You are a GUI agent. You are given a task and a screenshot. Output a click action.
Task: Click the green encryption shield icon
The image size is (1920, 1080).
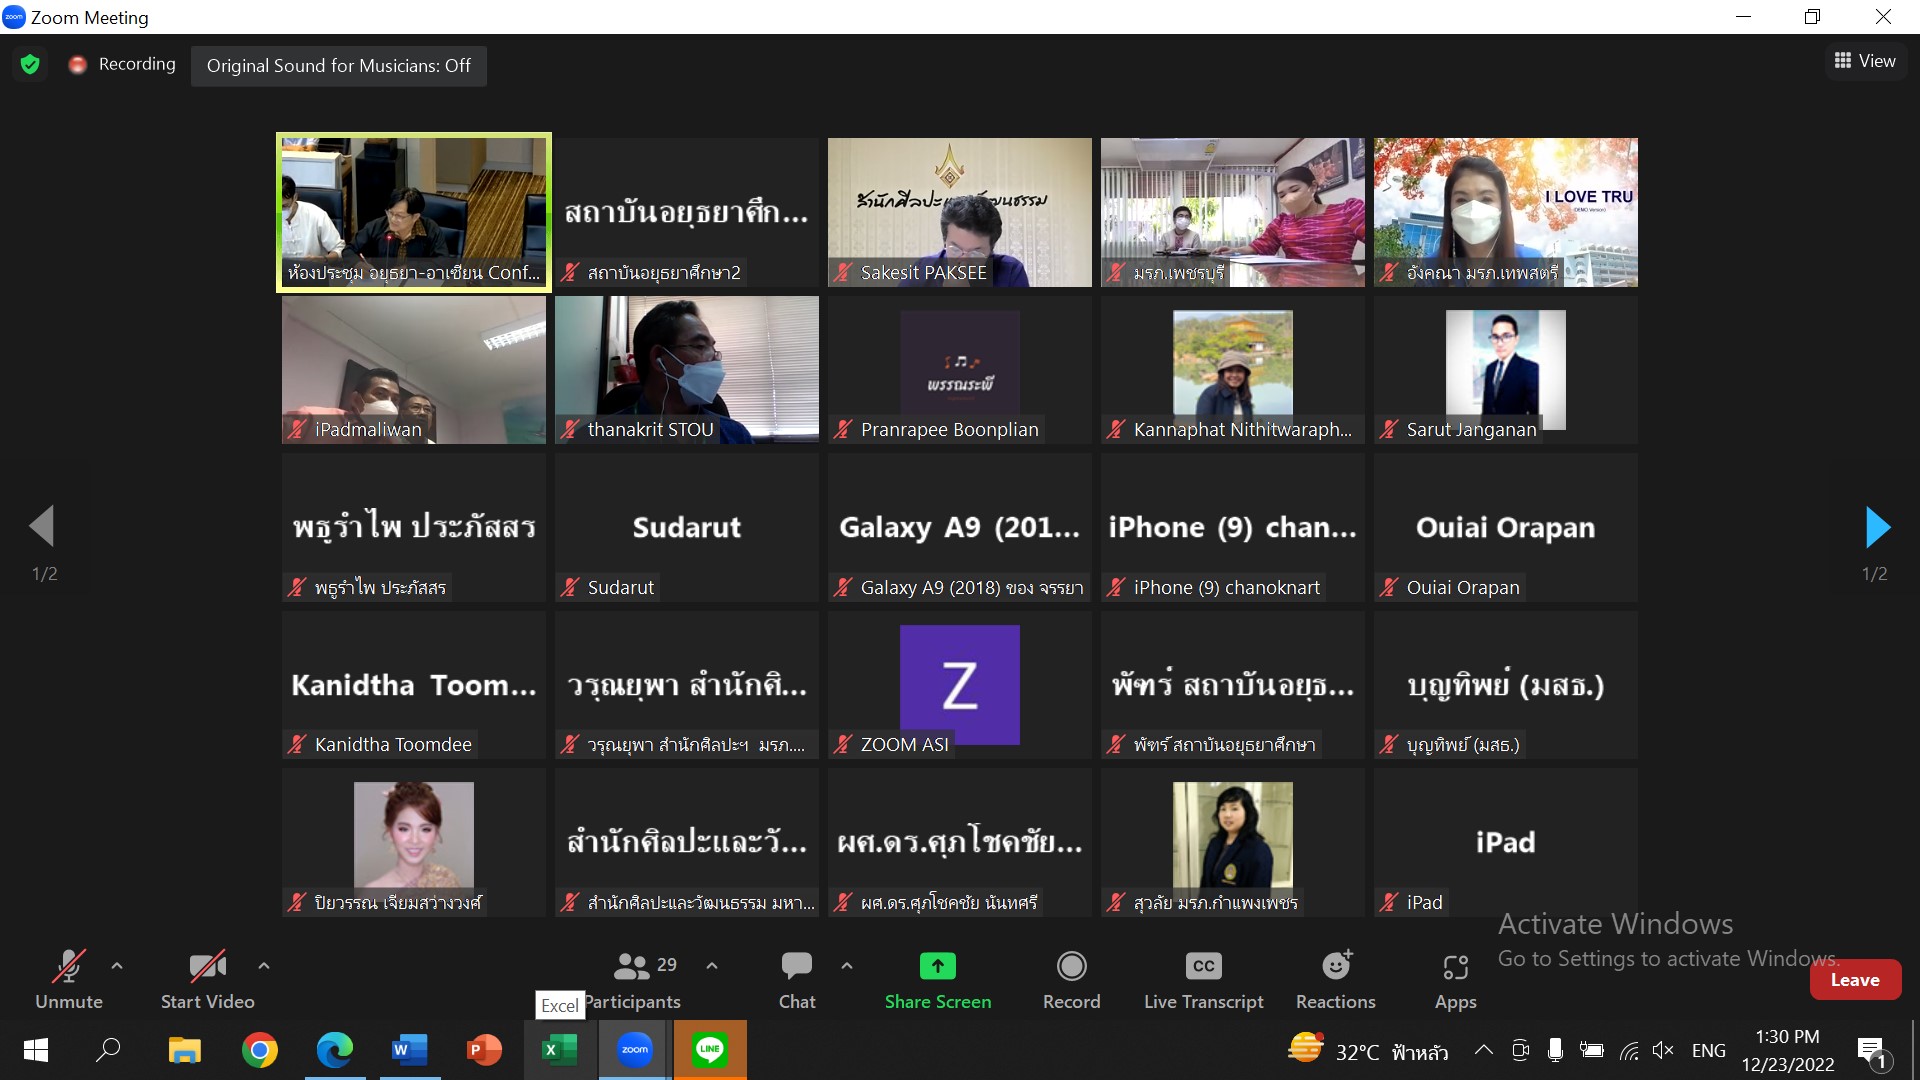coord(30,65)
